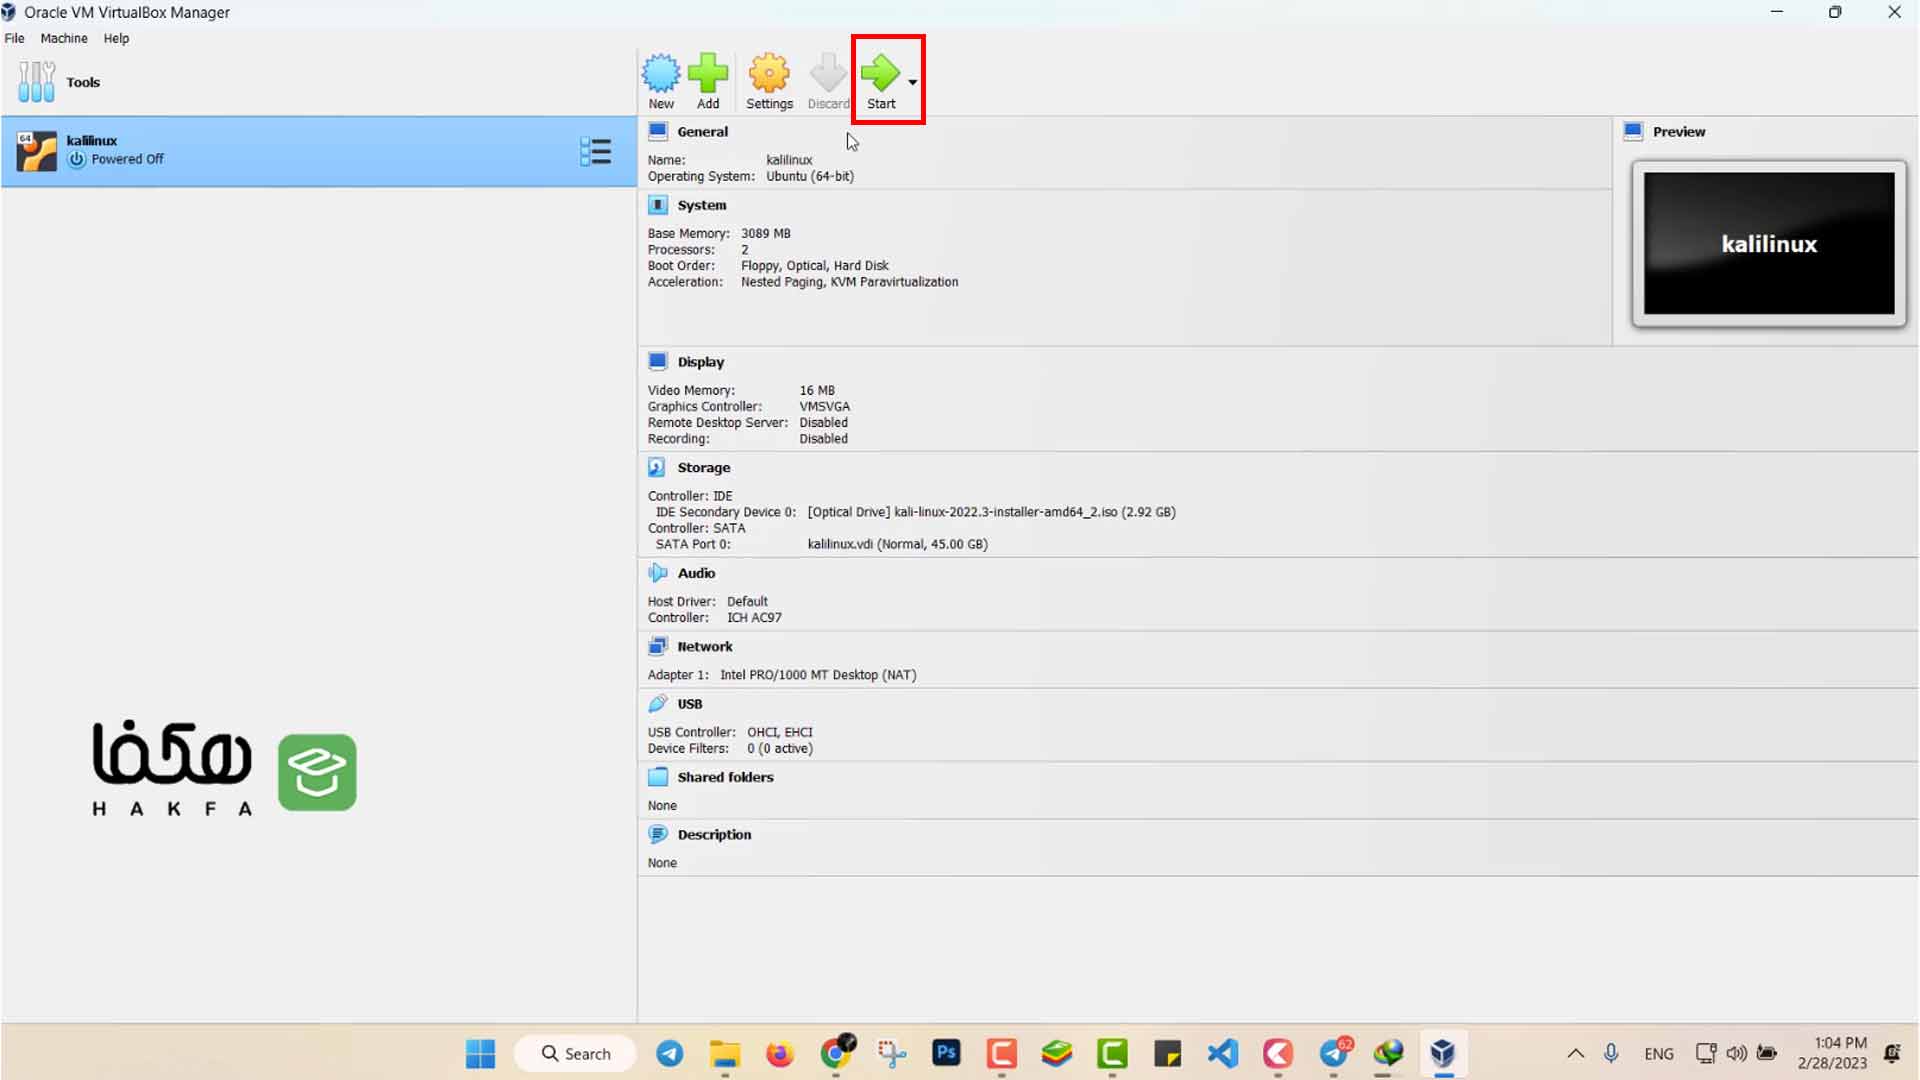Click the Storage disk icon

pyautogui.click(x=657, y=467)
